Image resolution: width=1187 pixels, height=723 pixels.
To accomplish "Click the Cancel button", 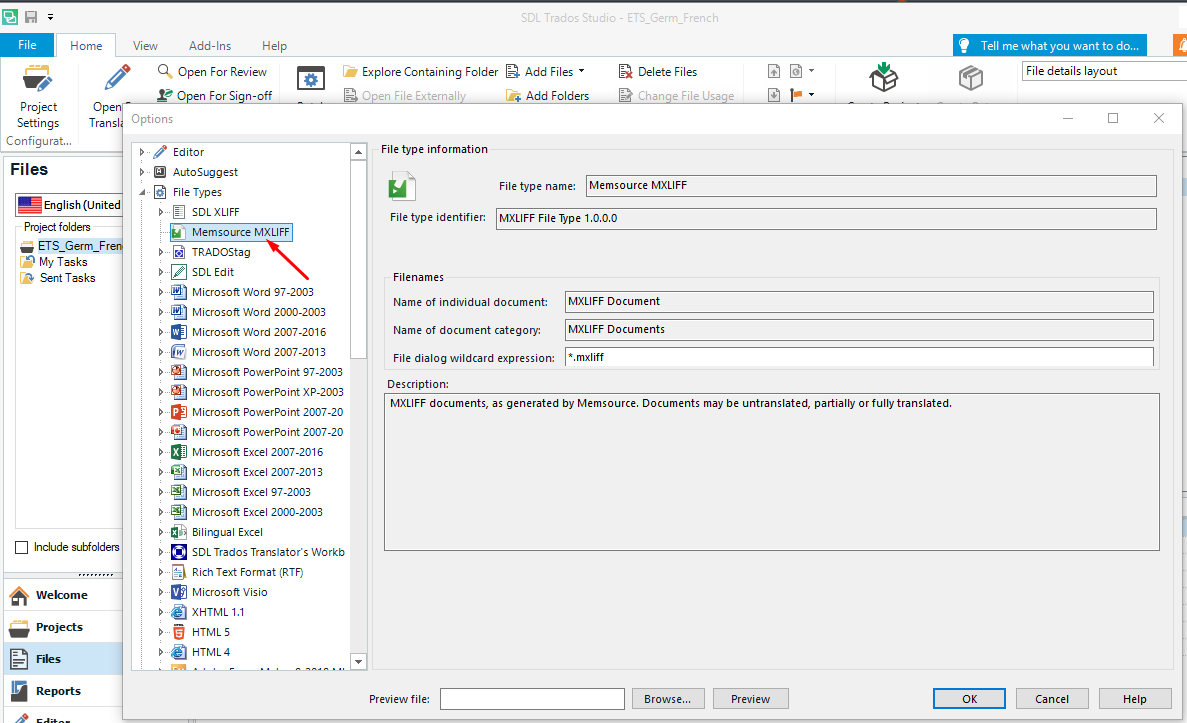I will point(1052,699).
